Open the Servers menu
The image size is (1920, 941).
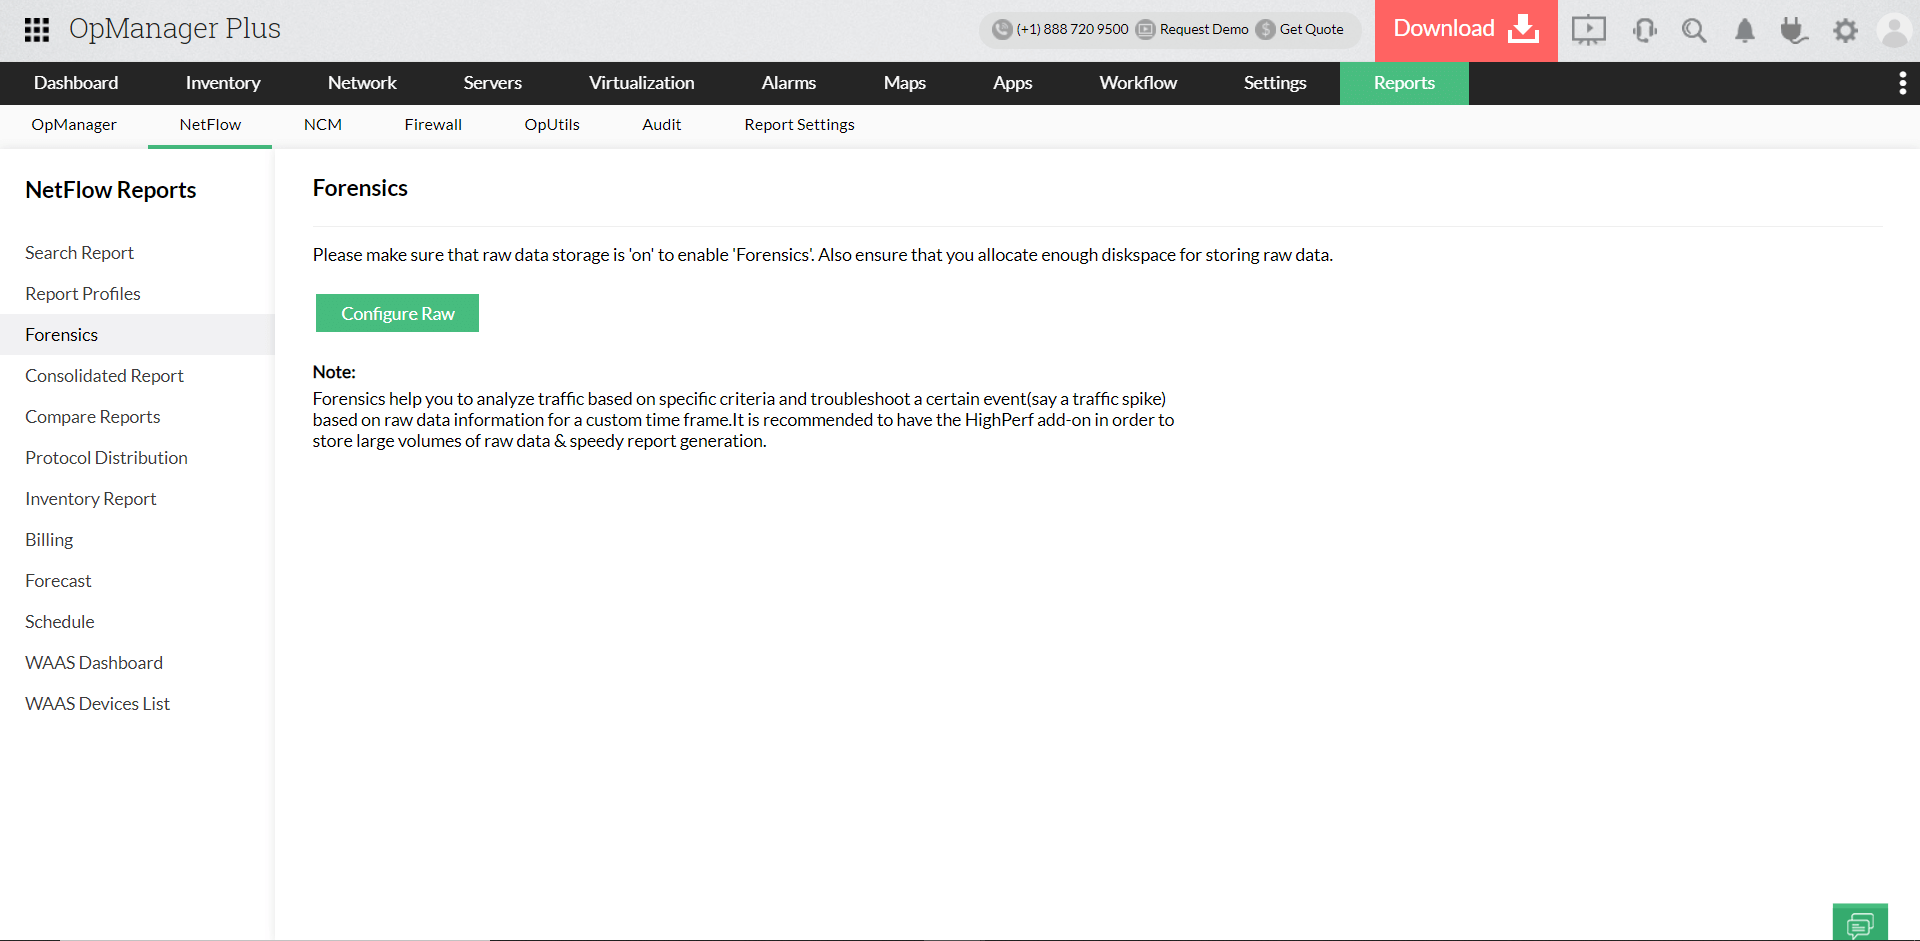[493, 83]
